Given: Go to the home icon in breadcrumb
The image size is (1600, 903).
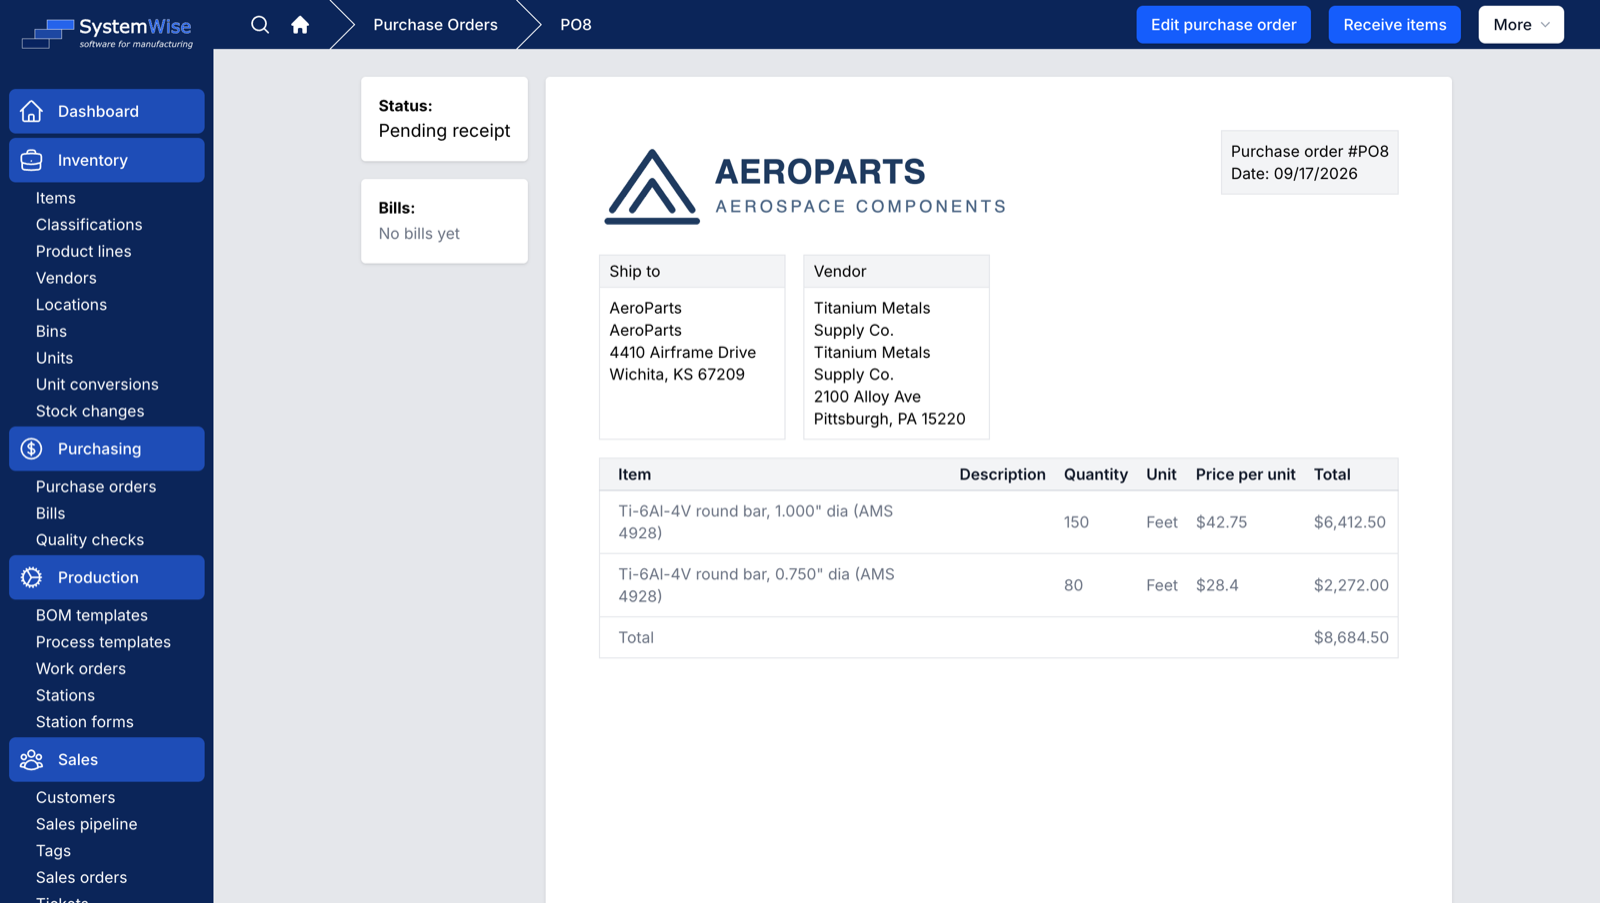Looking at the screenshot, I should (x=300, y=25).
